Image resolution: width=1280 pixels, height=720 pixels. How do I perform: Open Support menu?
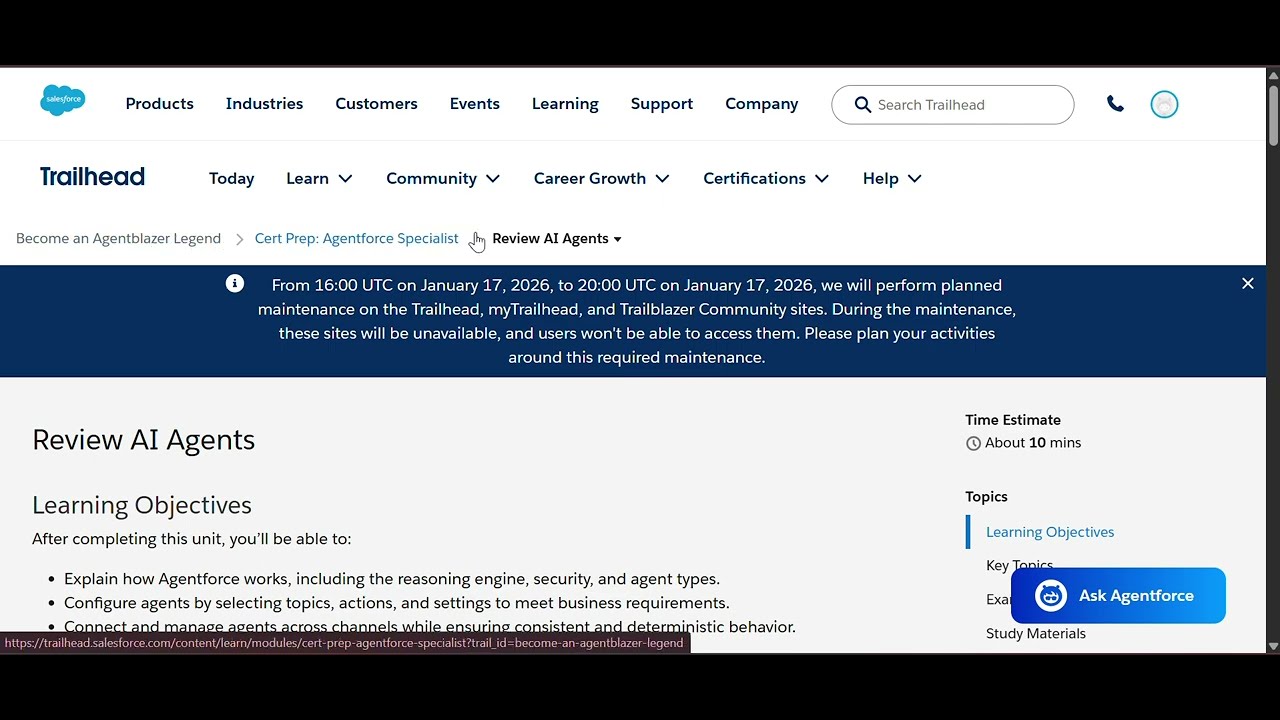[661, 104]
